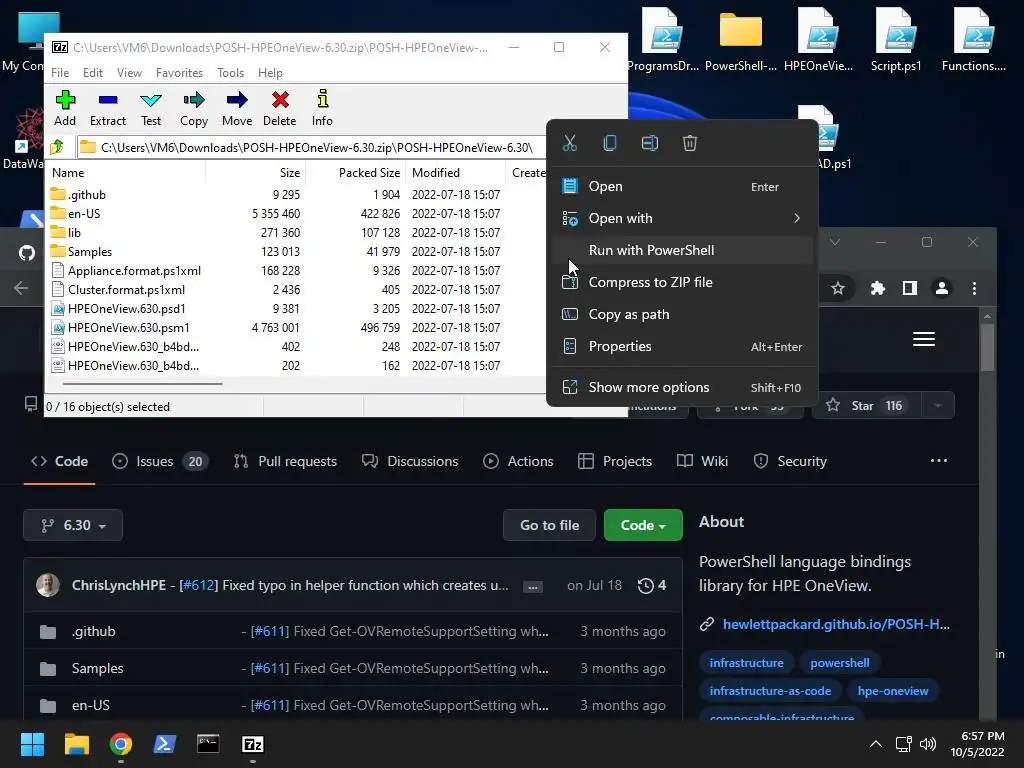Switch to the Issues tab

160,461
